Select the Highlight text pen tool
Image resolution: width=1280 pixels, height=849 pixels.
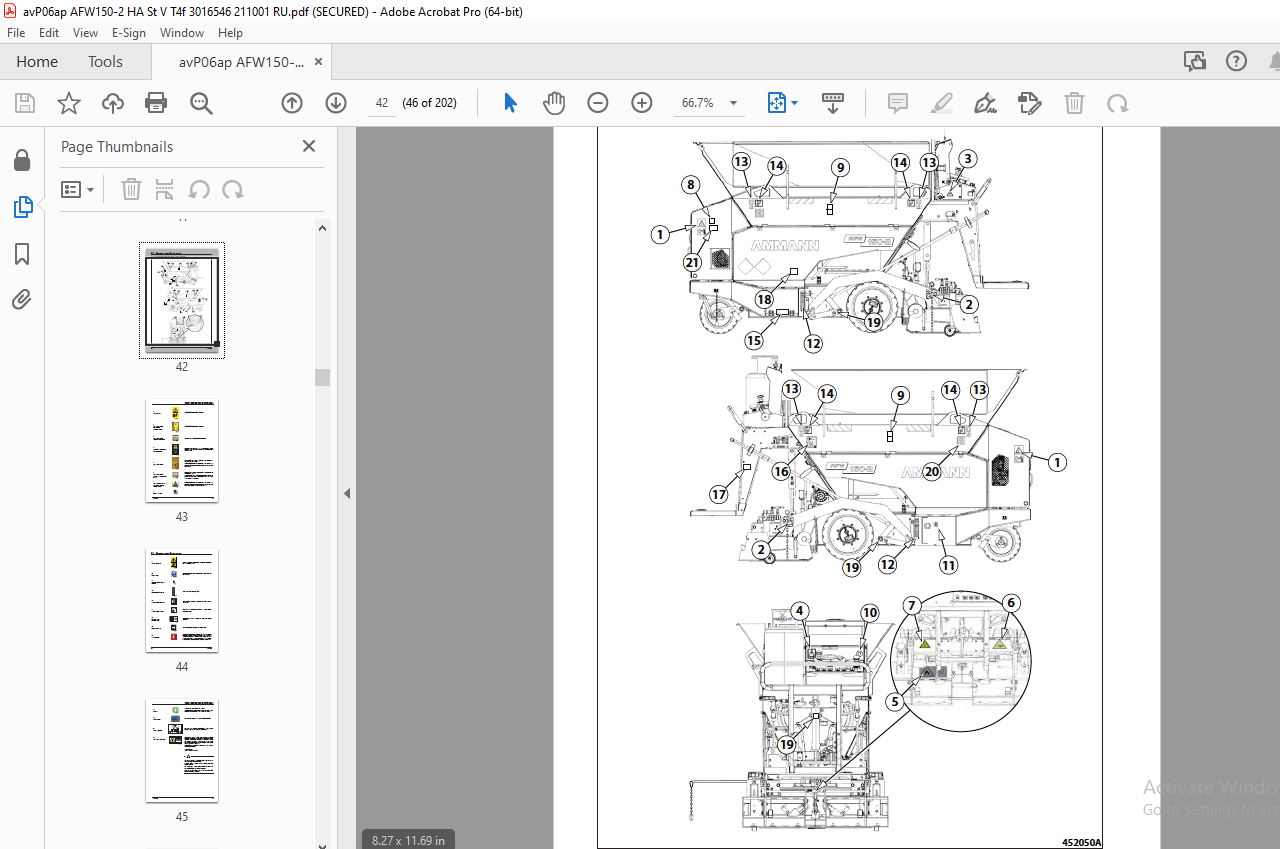click(942, 103)
